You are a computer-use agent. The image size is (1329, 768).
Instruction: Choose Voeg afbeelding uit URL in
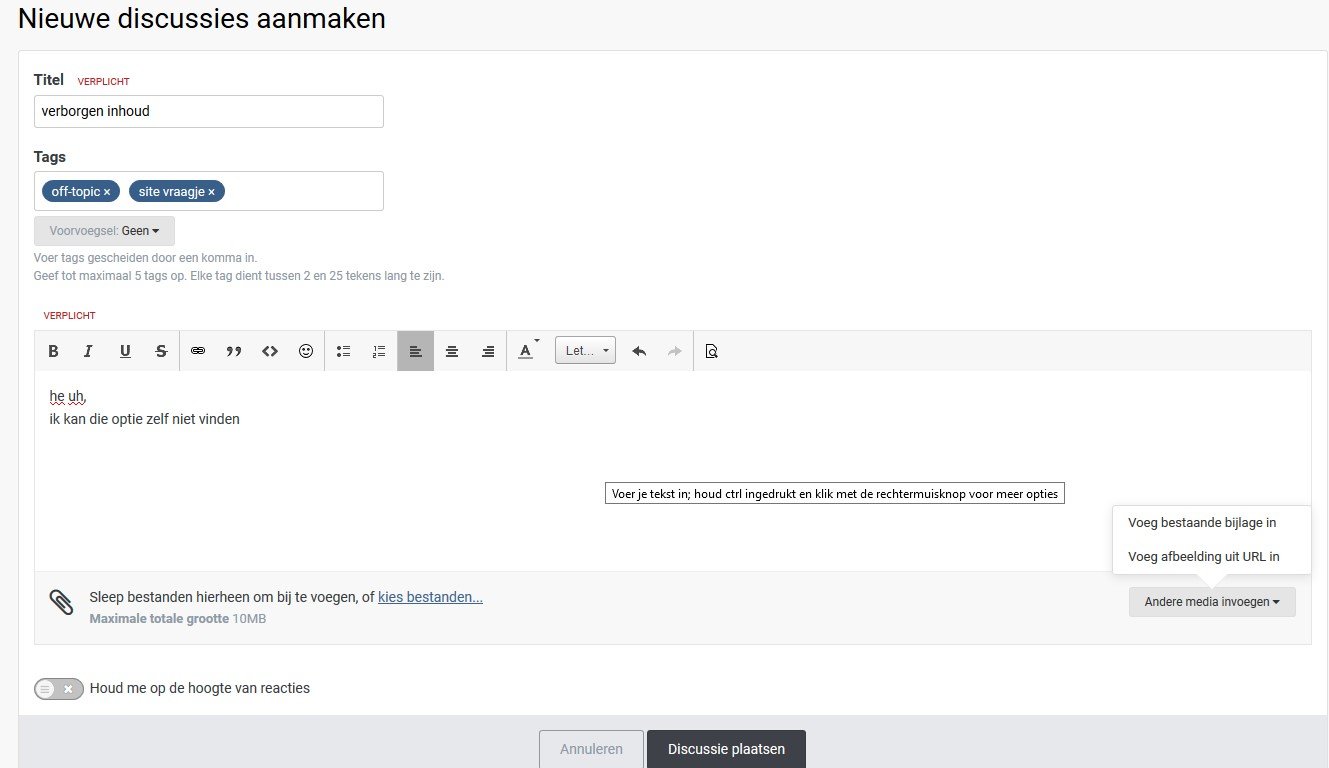tap(1203, 556)
